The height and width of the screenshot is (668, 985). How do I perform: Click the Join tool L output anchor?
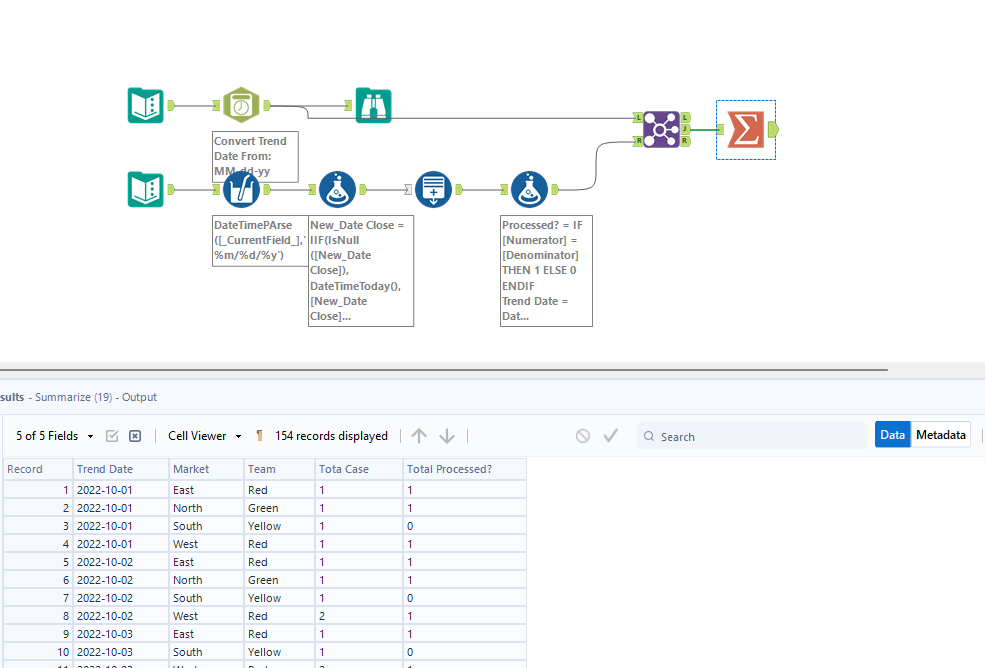tap(685, 118)
